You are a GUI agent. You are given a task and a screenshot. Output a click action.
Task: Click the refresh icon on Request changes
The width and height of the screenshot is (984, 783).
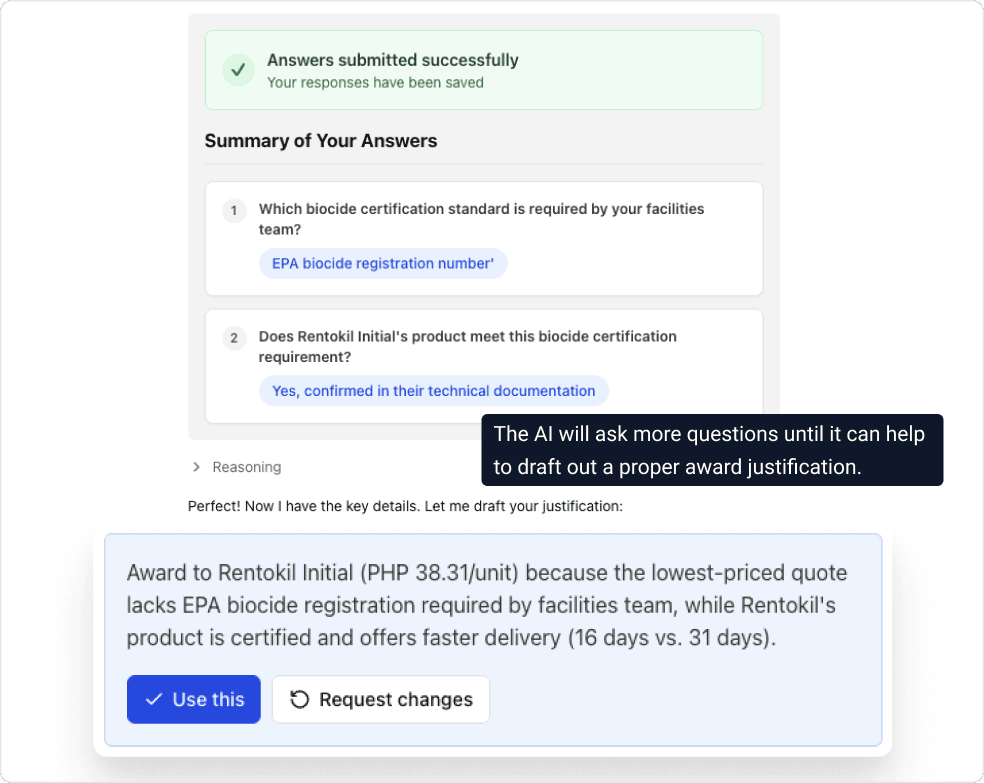(x=299, y=699)
